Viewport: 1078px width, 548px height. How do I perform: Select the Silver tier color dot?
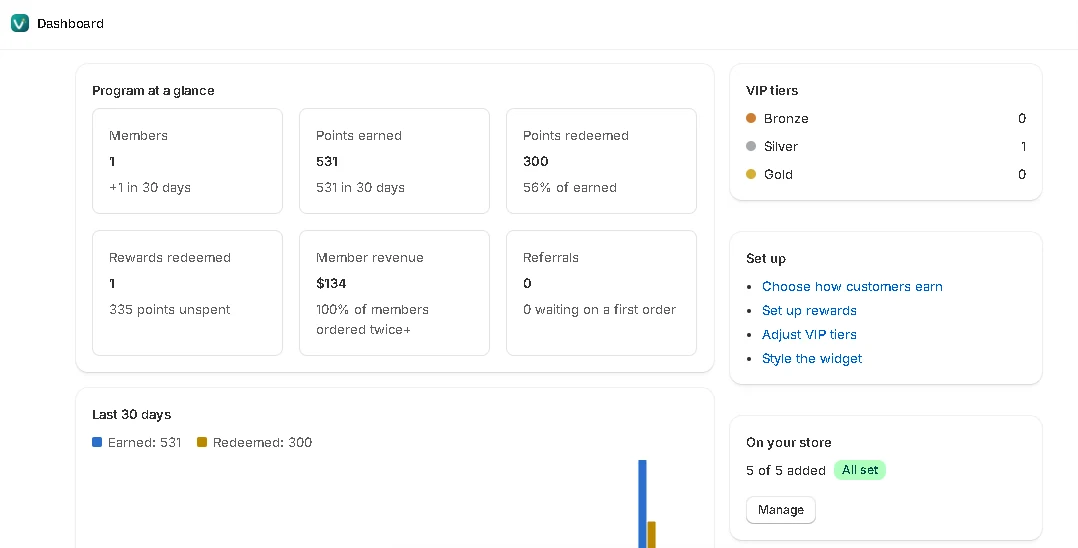(x=751, y=146)
